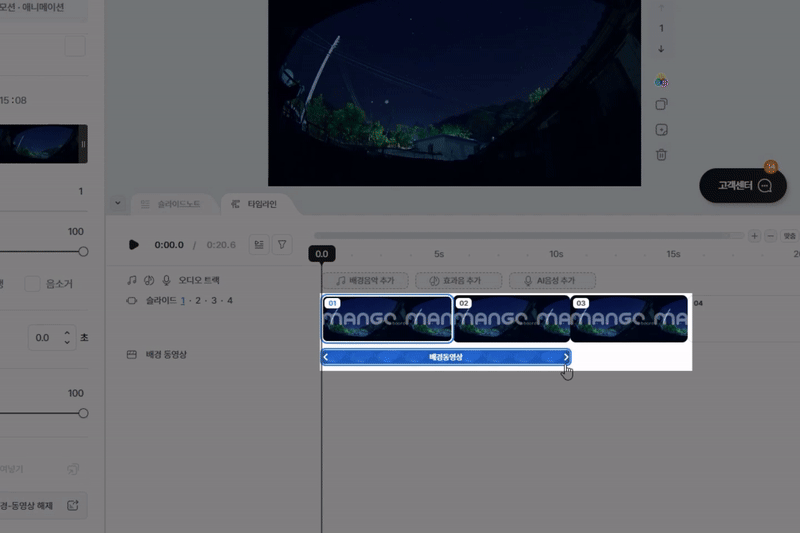Collapse the bottom timeline panel chevron
This screenshot has width=800, height=533.
pos(117,204)
